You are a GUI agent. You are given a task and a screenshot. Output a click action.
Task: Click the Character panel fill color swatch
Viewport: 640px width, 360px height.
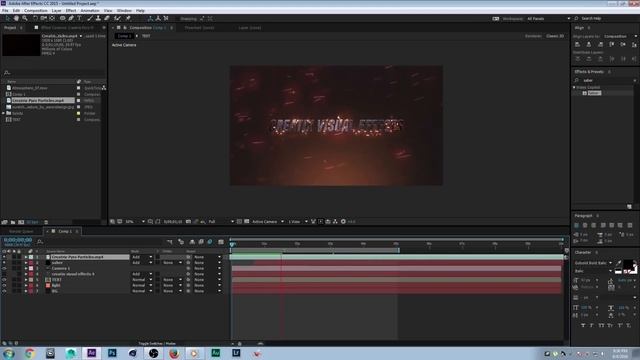coord(628,264)
